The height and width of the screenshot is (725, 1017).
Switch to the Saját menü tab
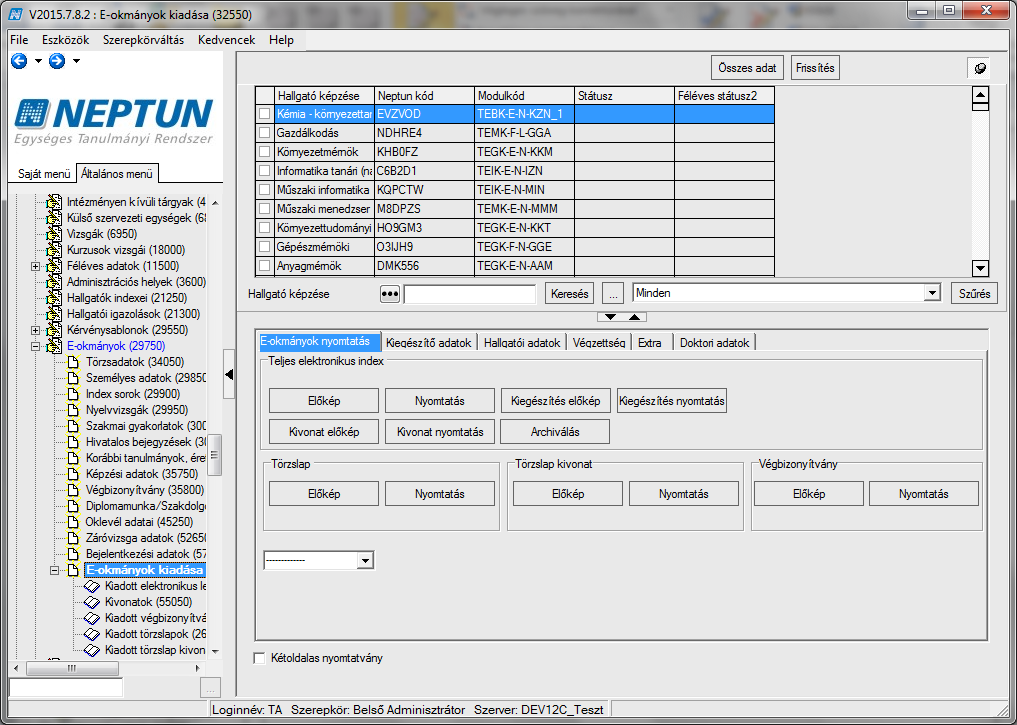(43, 174)
